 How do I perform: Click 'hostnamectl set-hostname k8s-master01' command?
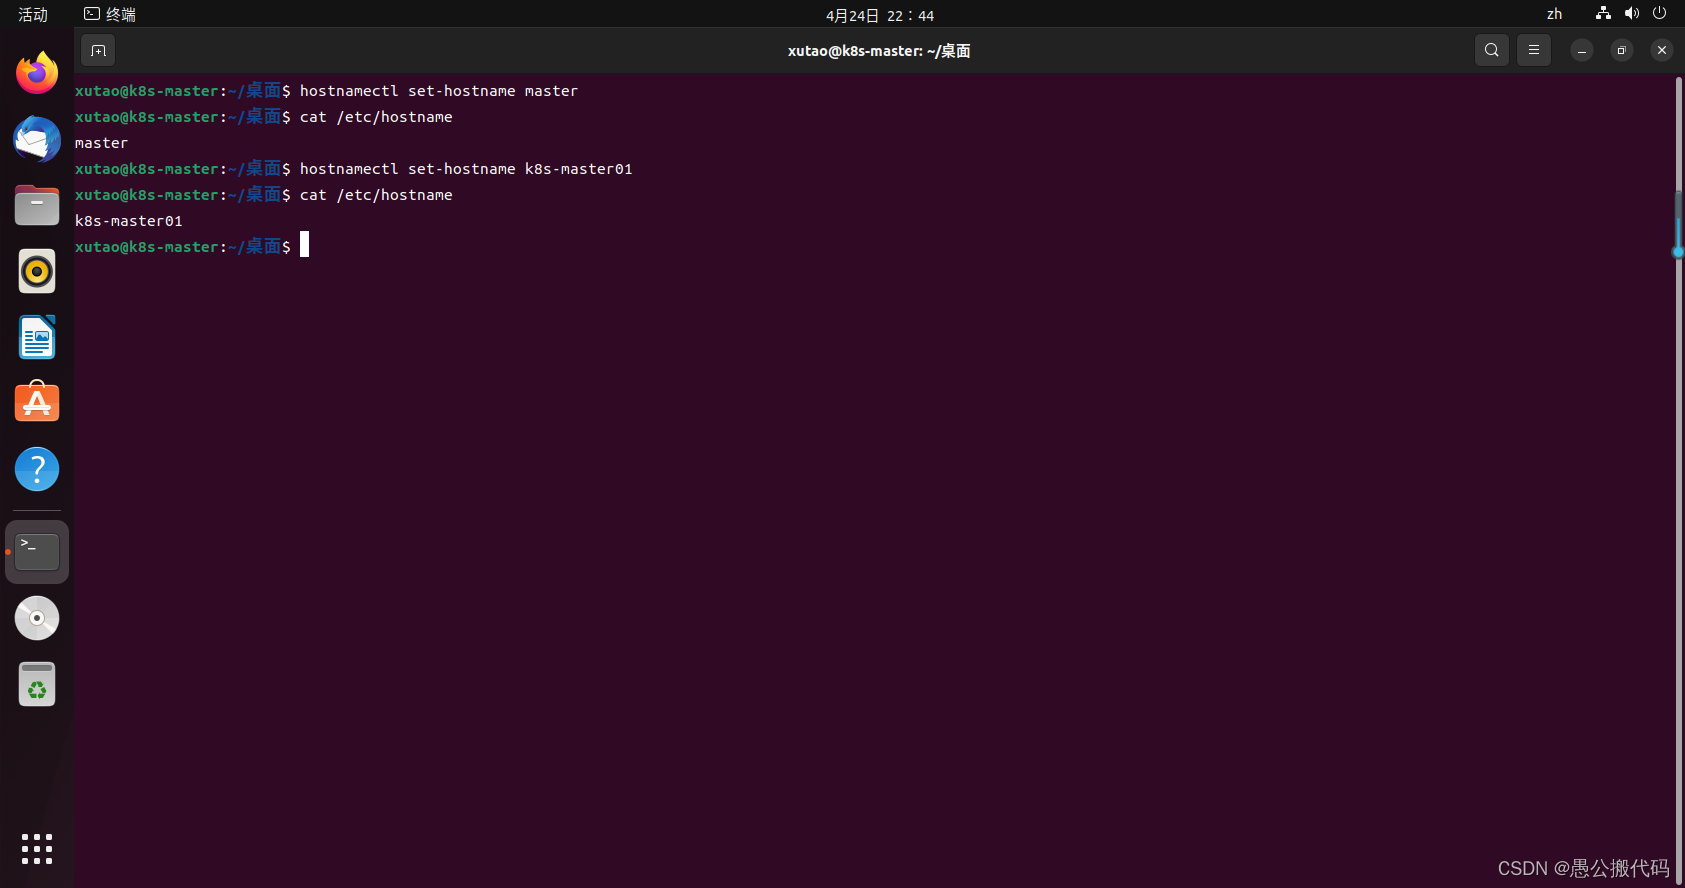(466, 169)
